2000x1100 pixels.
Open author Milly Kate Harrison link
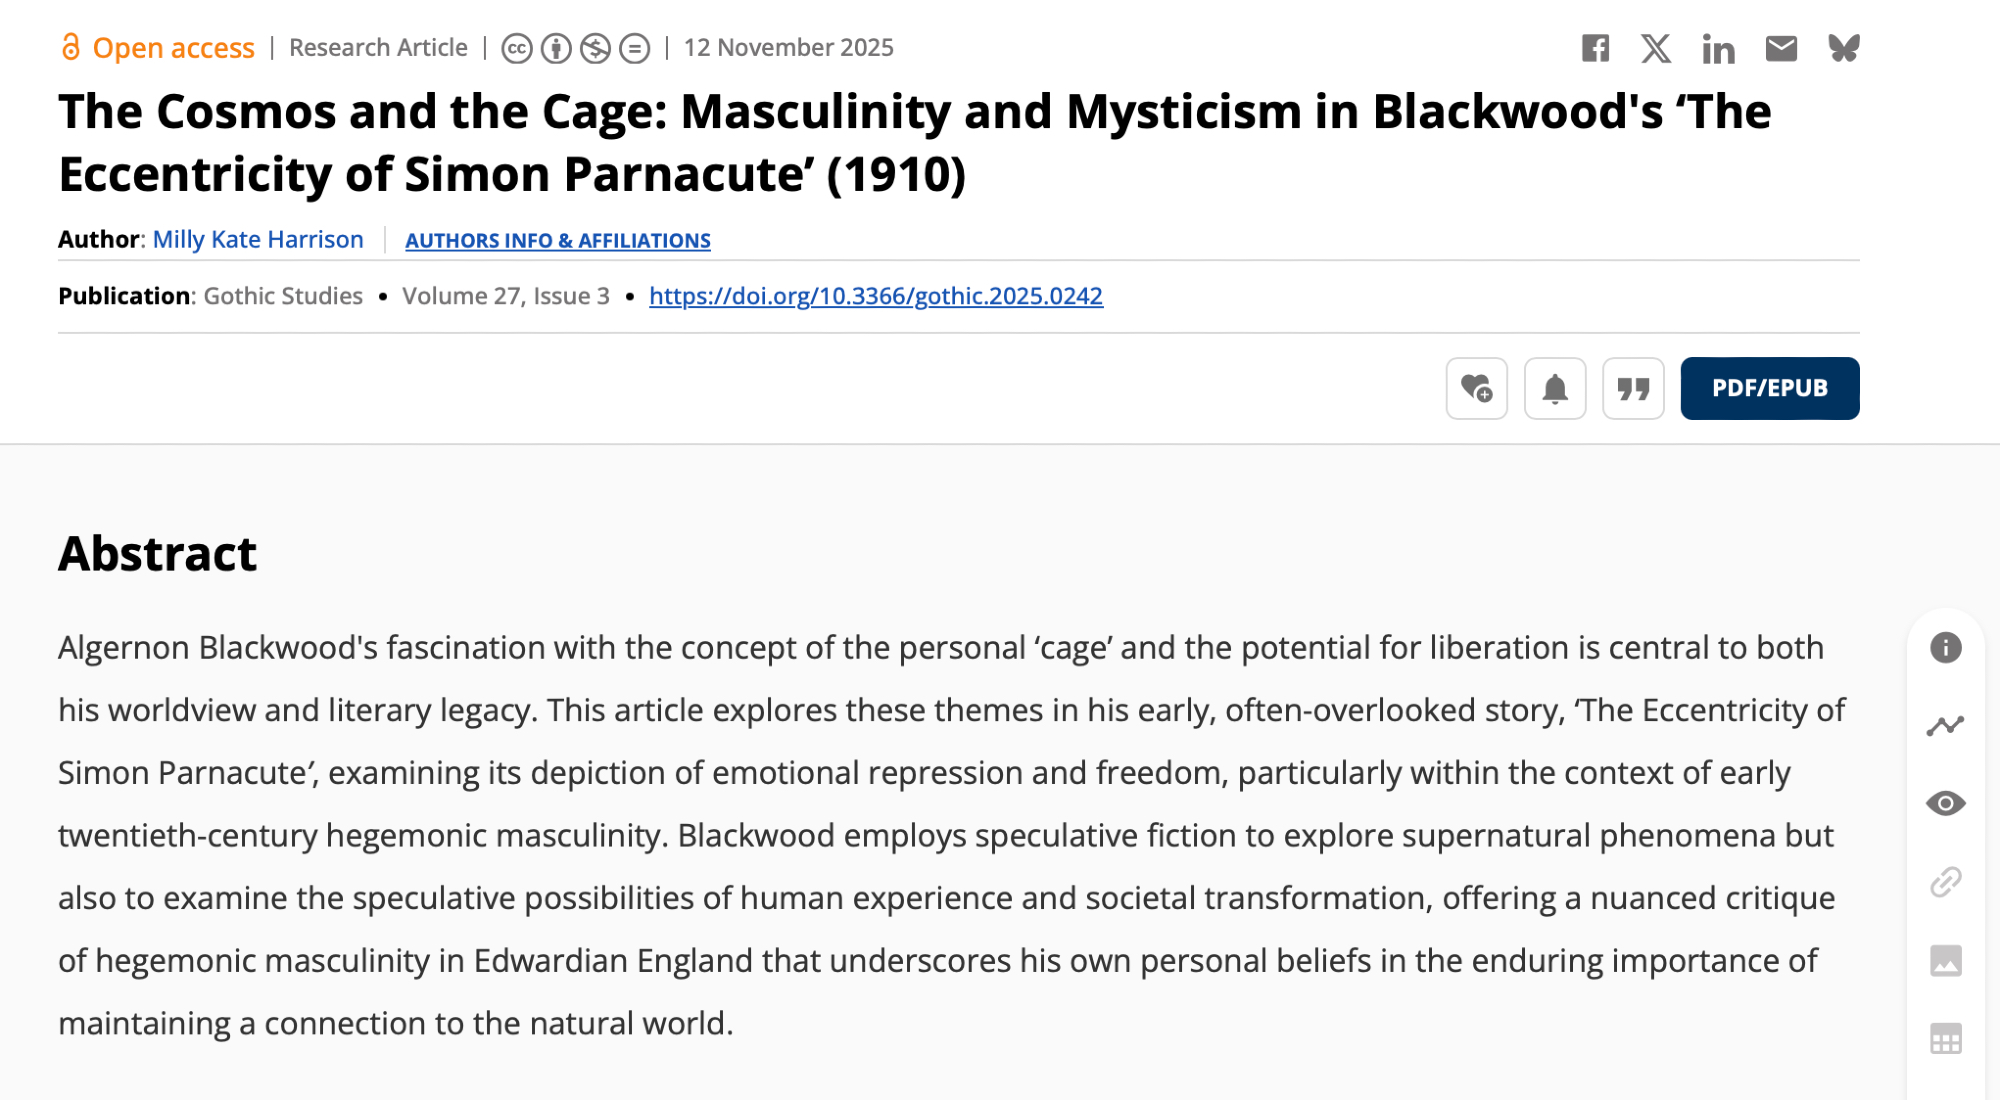point(258,240)
